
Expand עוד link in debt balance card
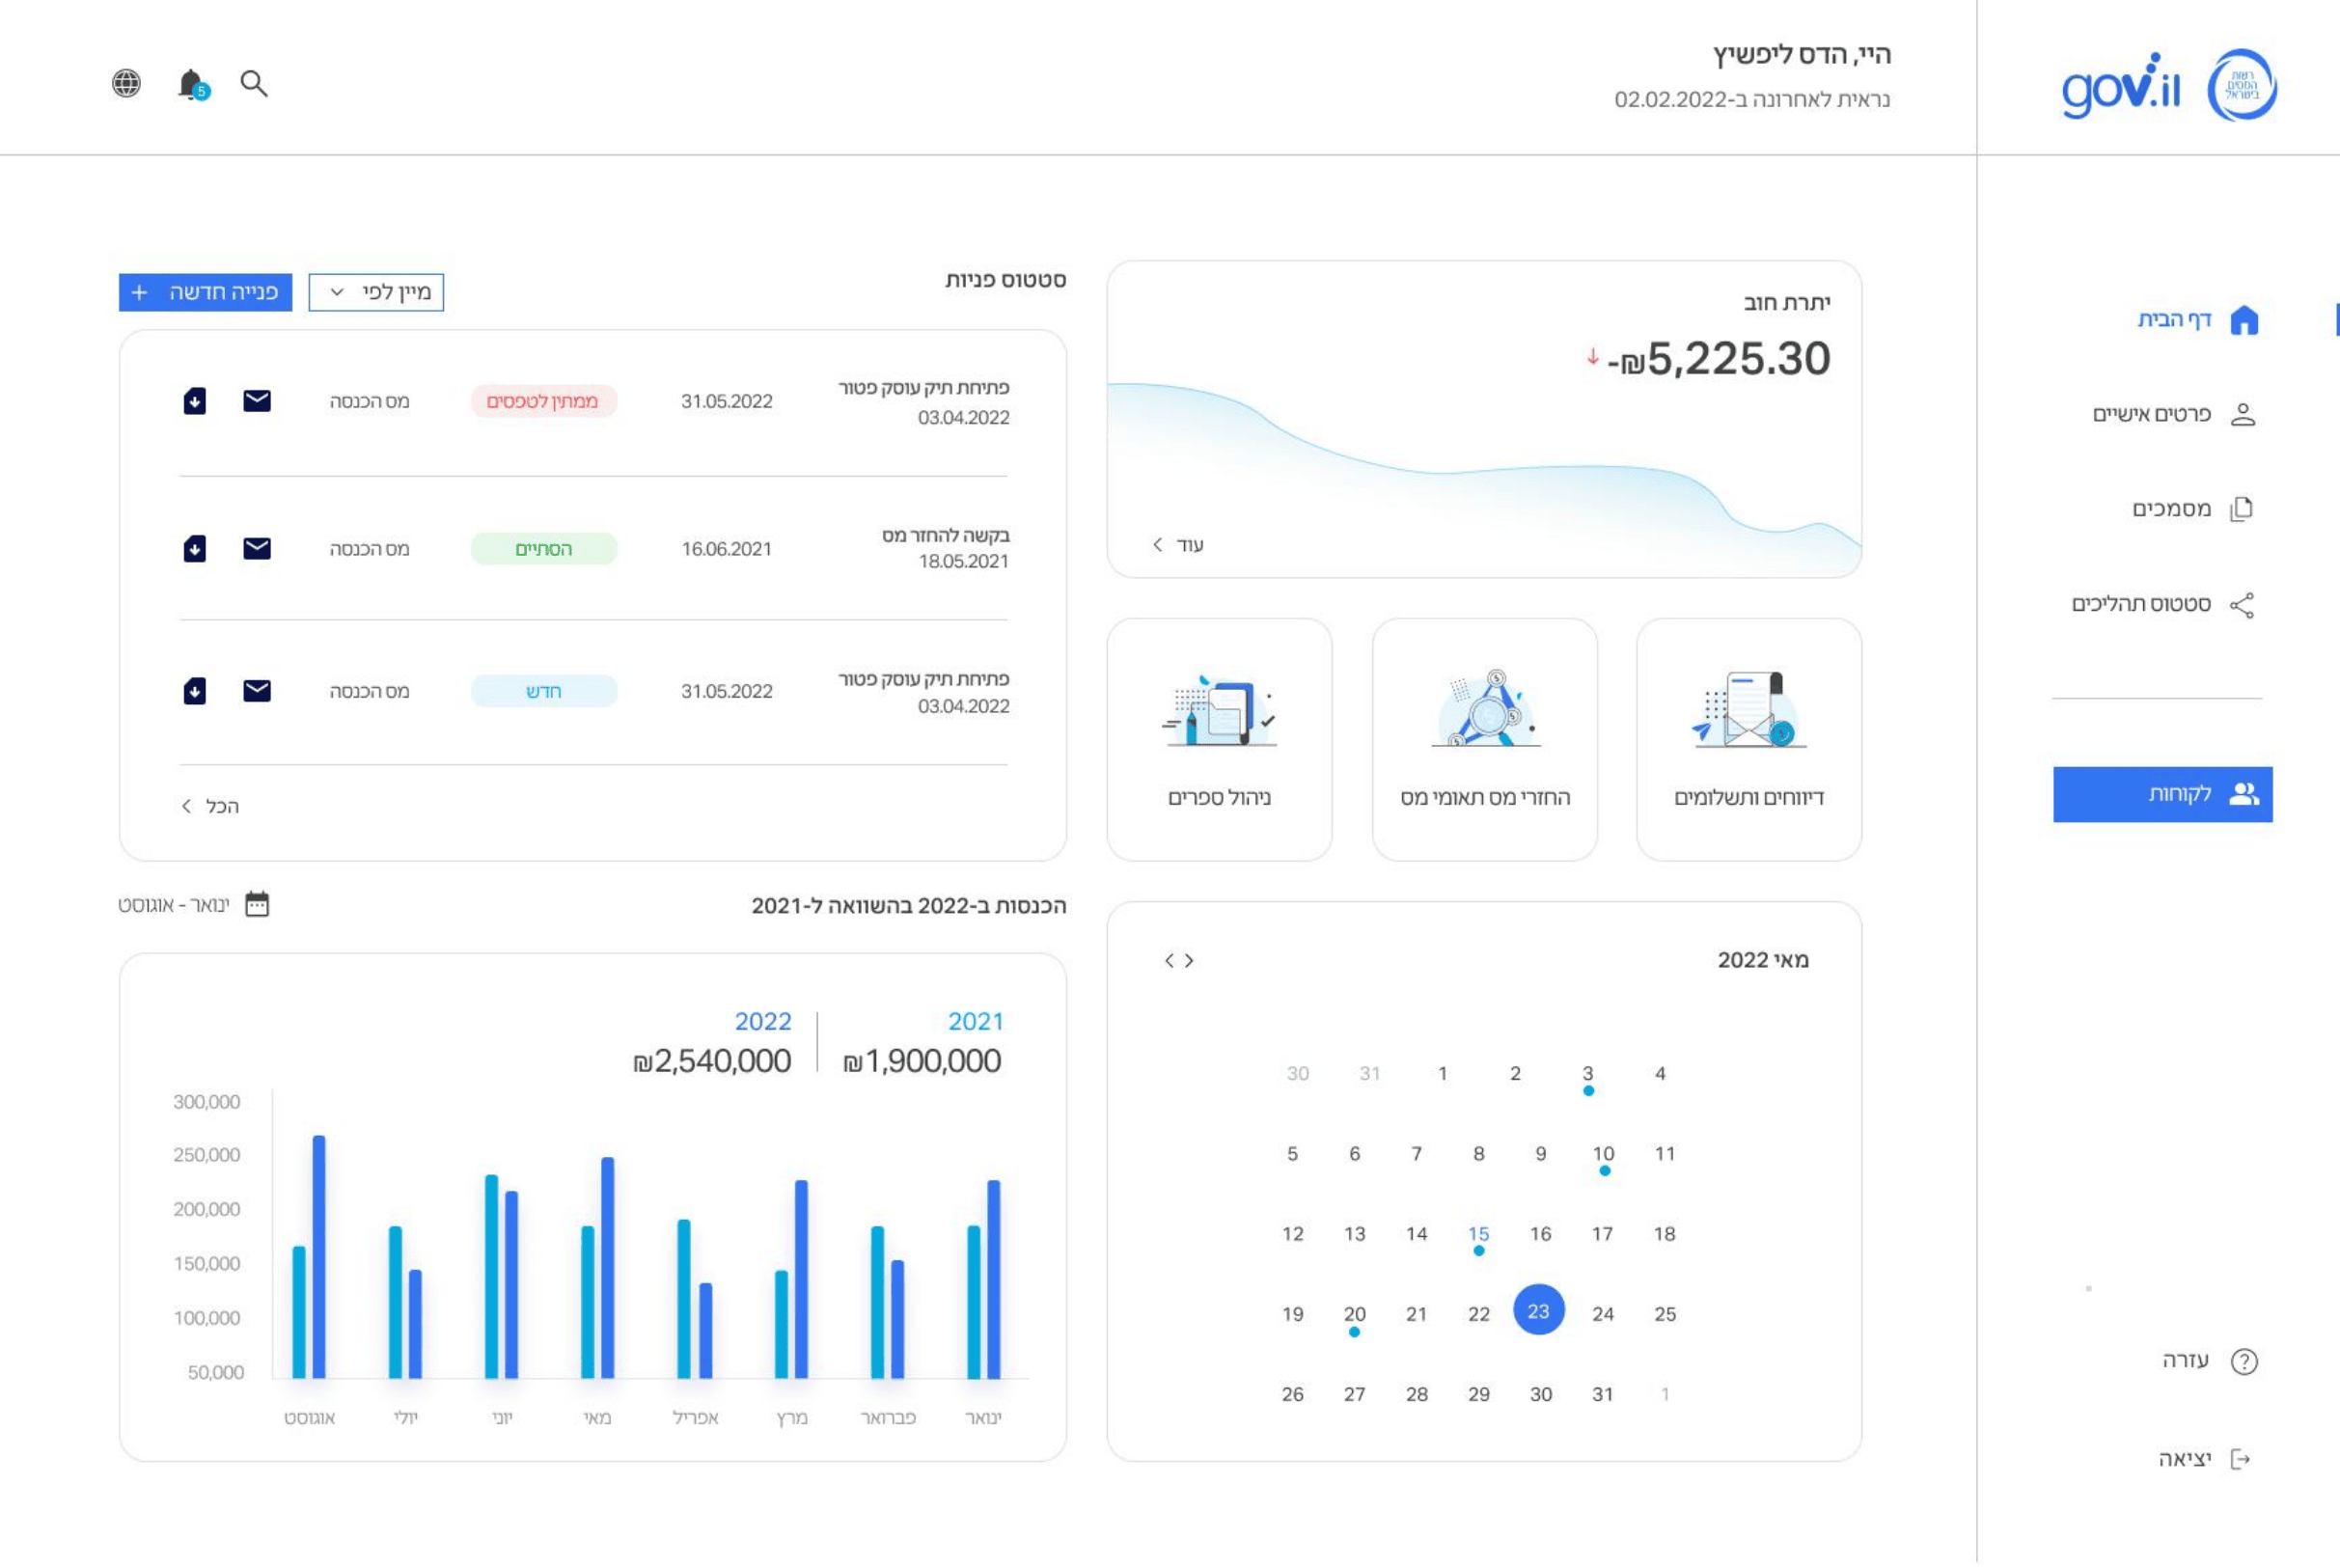(1178, 545)
